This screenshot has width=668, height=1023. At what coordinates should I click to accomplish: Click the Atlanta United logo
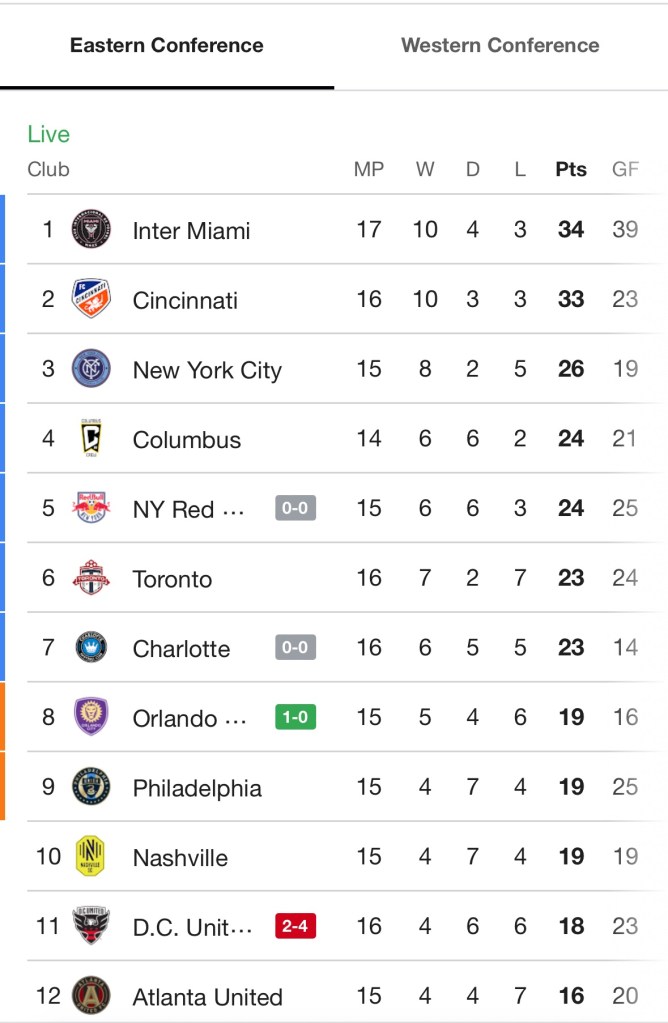coord(91,996)
